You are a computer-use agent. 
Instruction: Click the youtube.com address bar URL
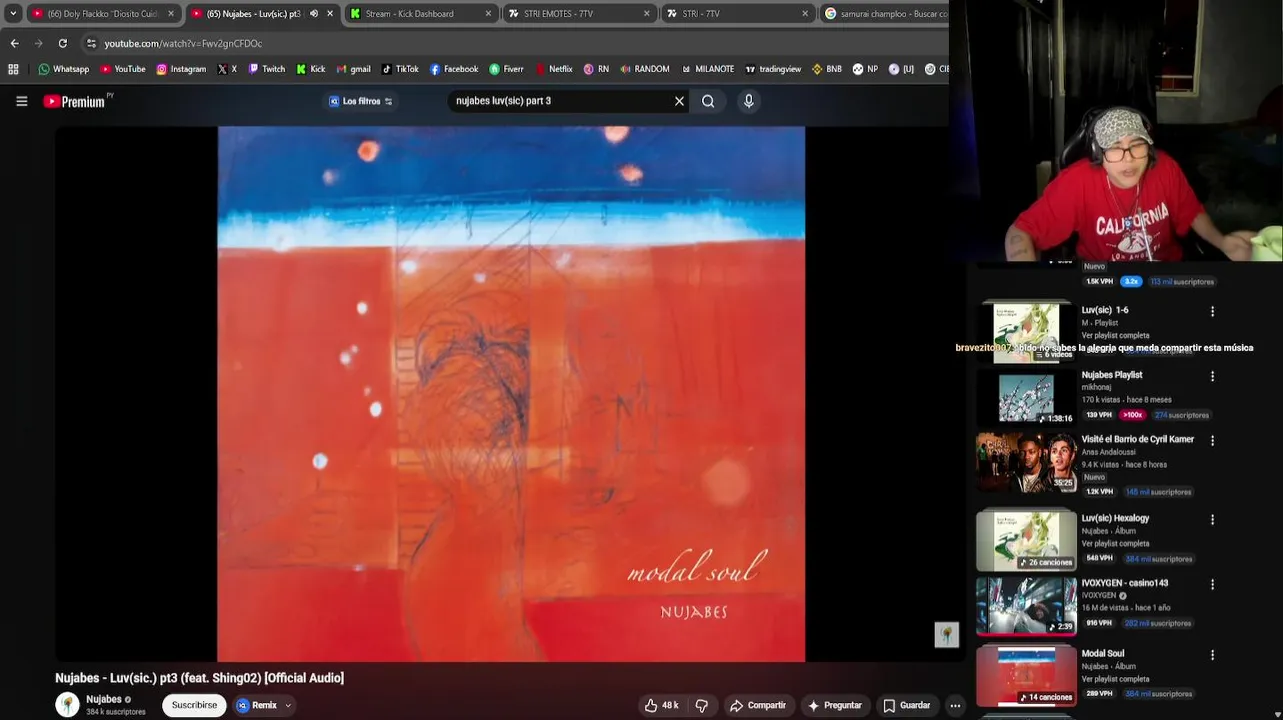(x=183, y=44)
